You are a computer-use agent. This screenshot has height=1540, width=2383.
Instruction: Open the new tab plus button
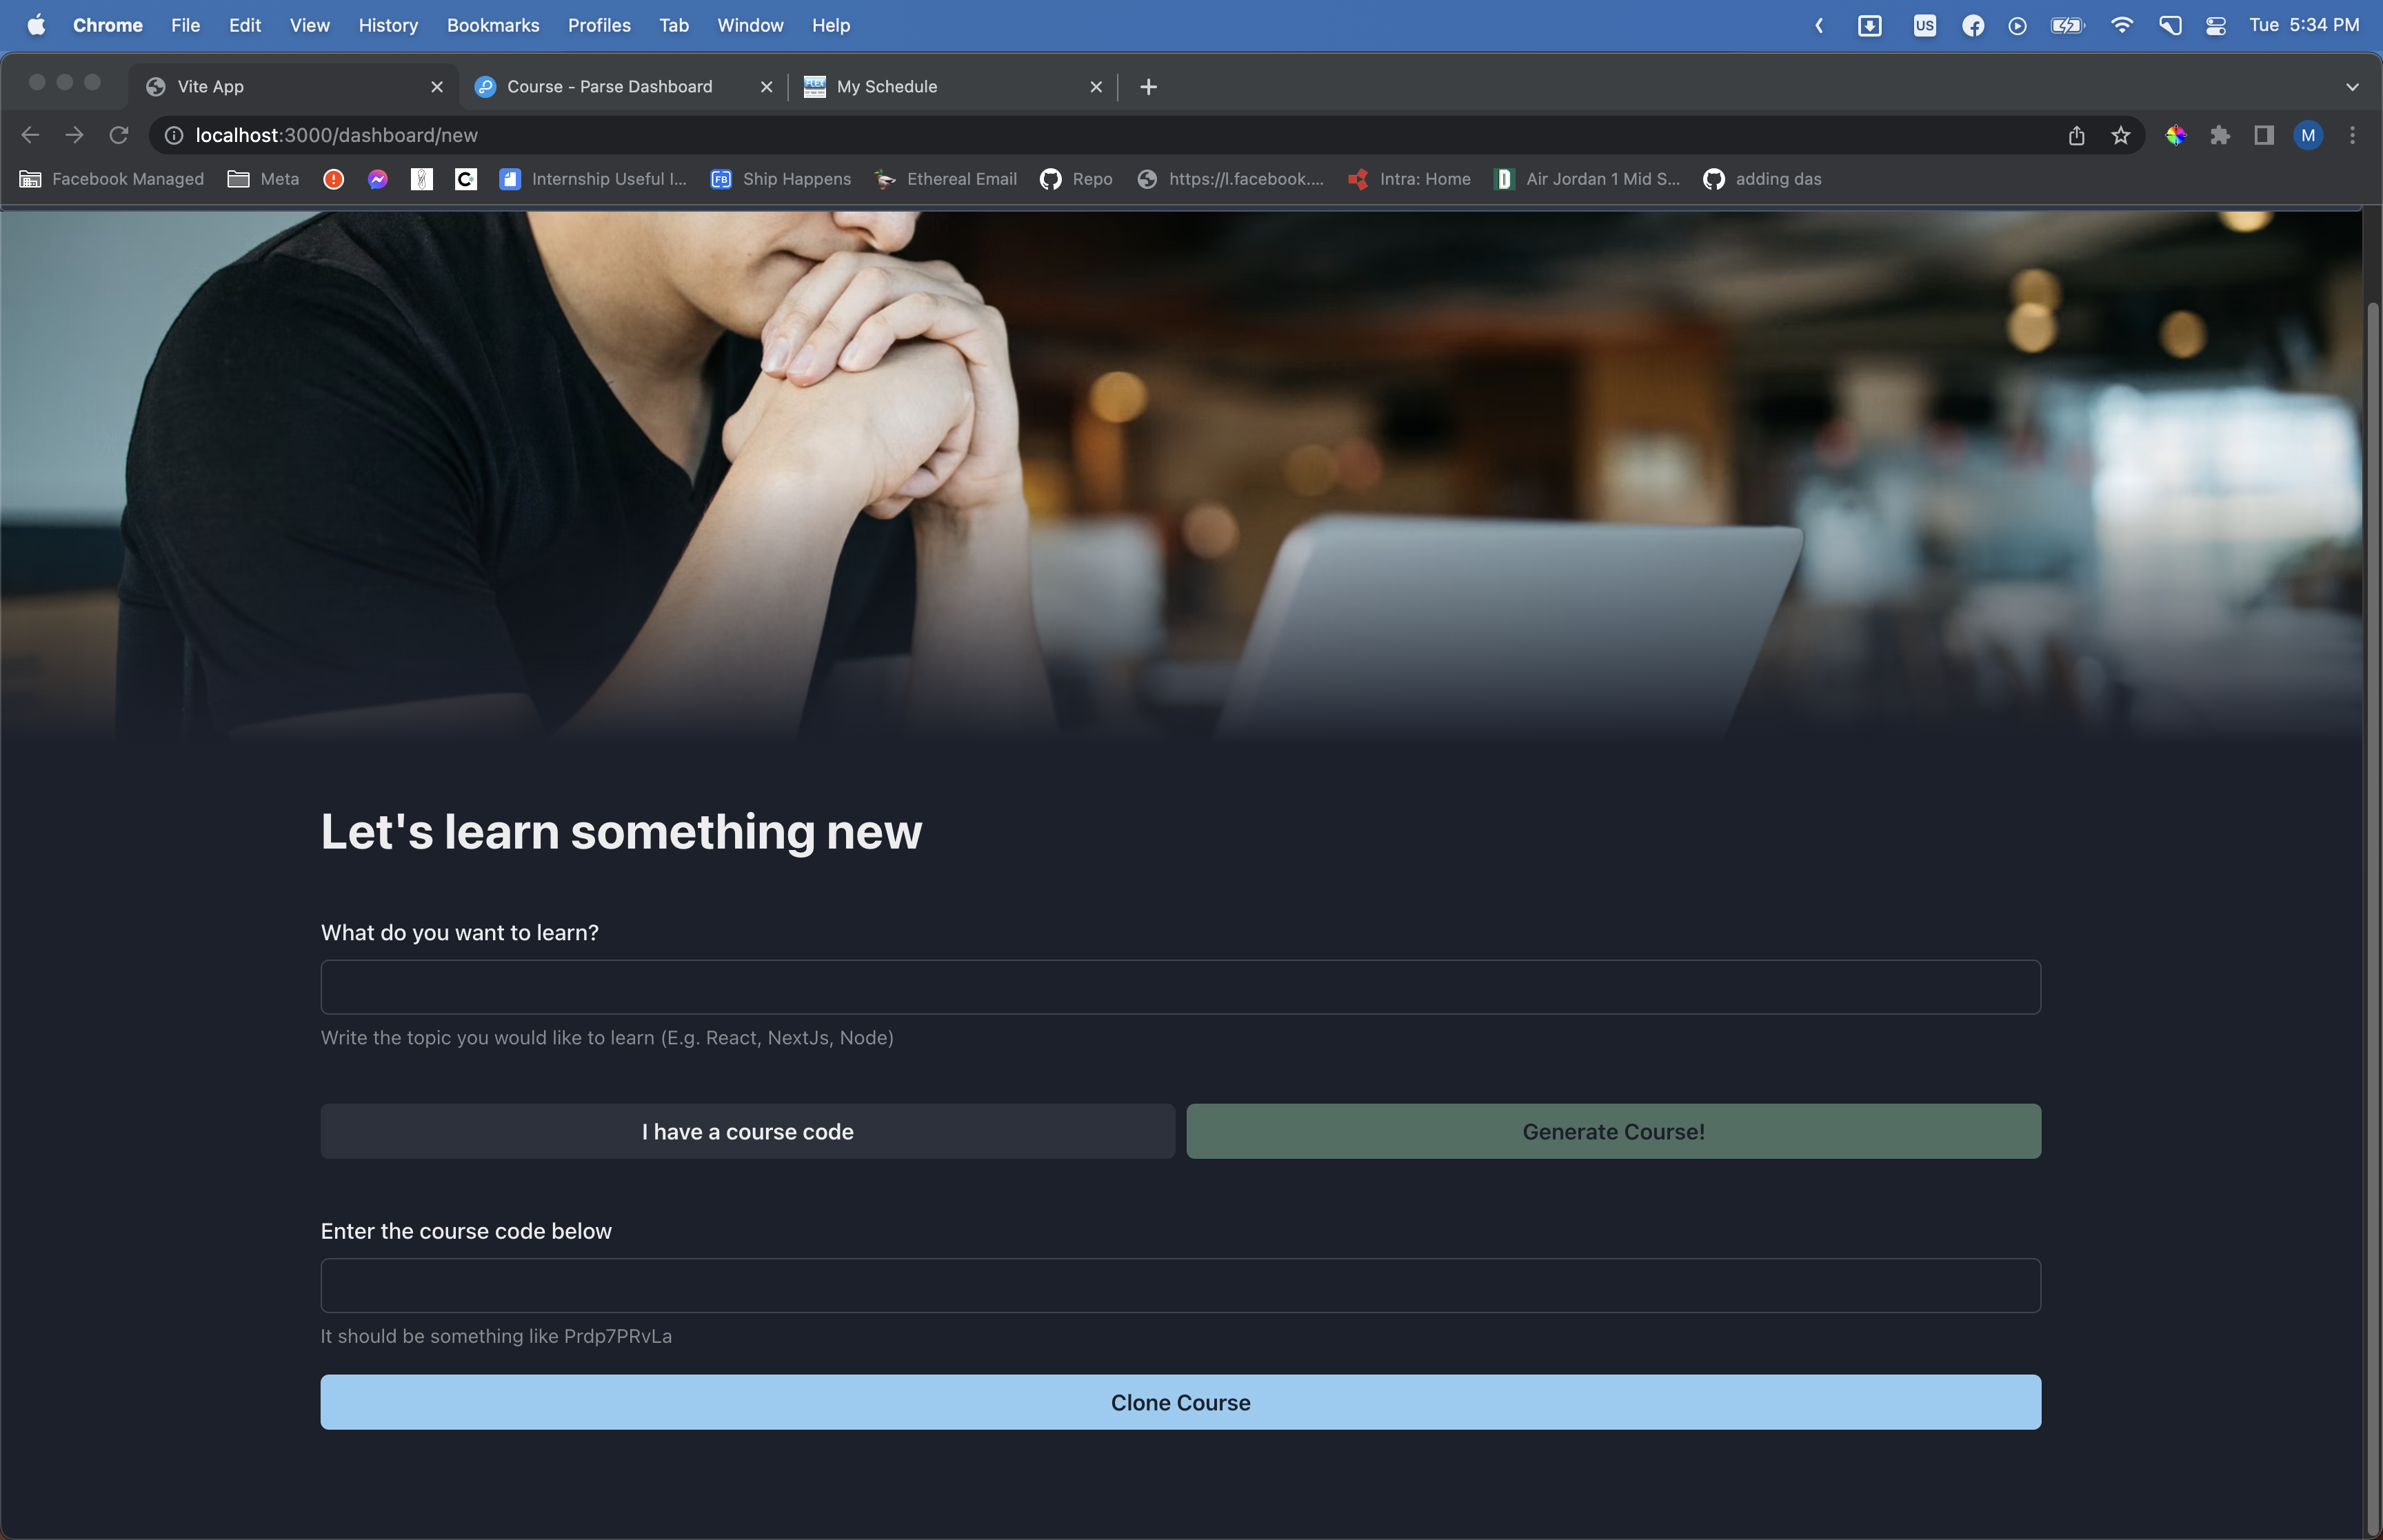tap(1148, 87)
